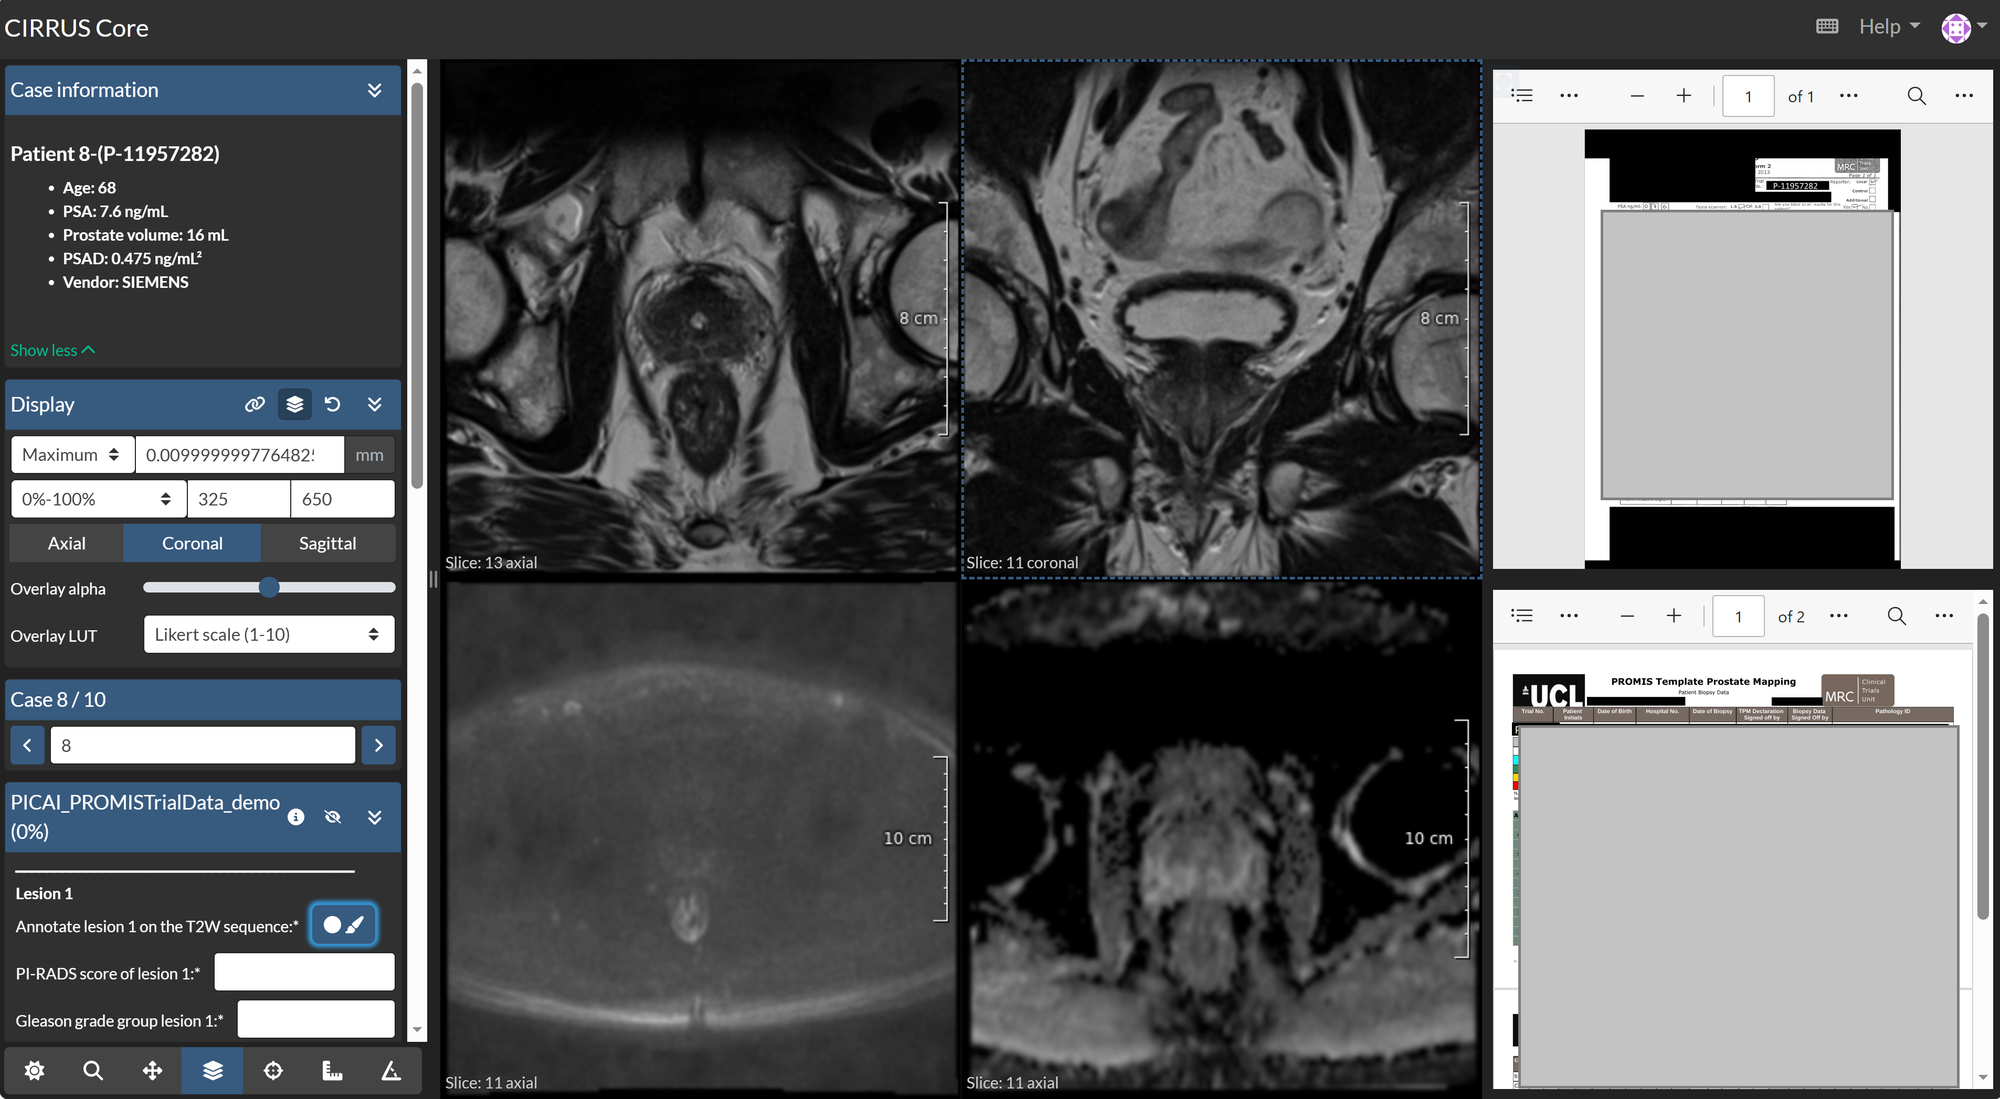Toggle the slab layers button in Display header
The height and width of the screenshot is (1099, 2000).
coord(294,404)
